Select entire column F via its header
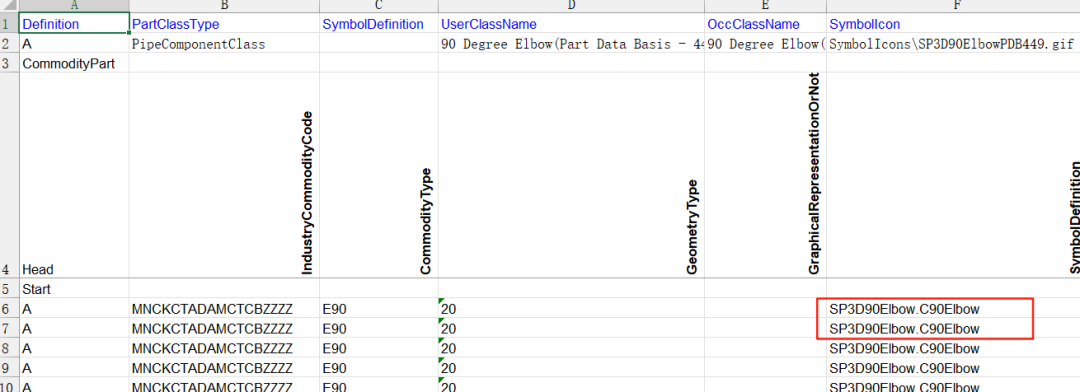Viewport: 1080px width, 392px height. (x=953, y=6)
